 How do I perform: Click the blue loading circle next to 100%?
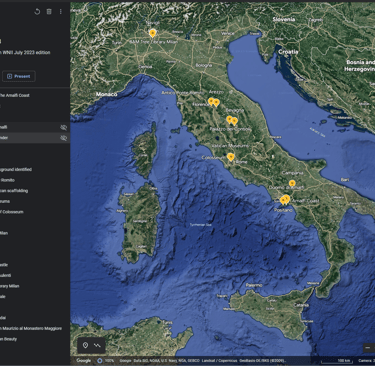(100, 361)
